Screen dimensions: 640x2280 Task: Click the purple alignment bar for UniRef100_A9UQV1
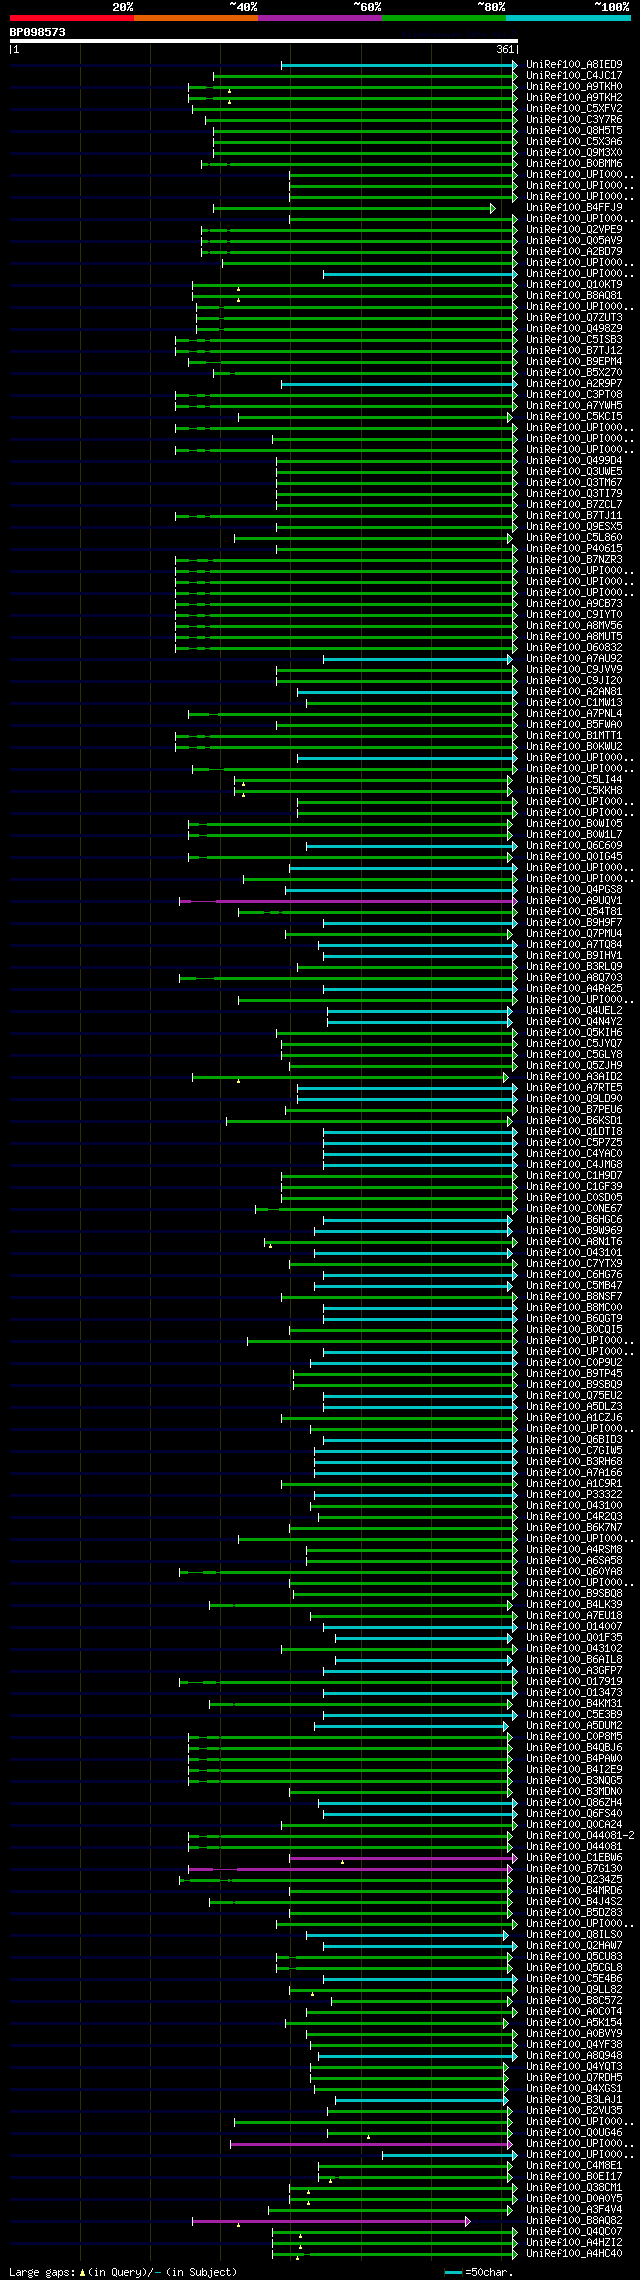(348, 901)
